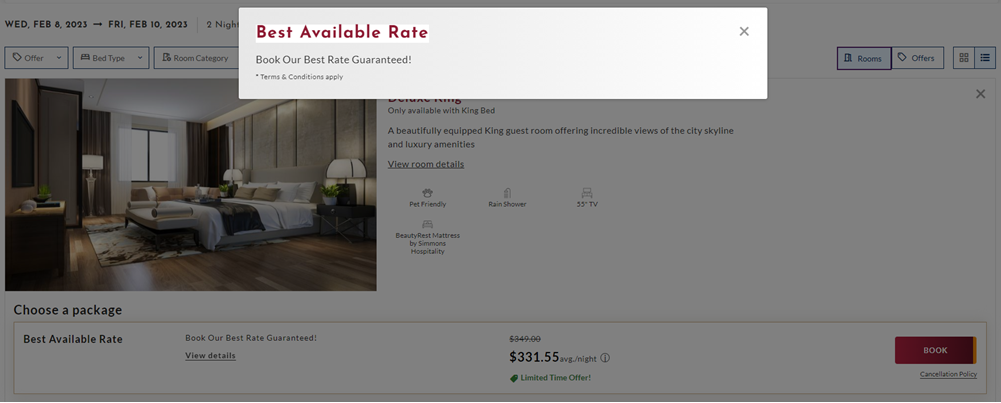The height and width of the screenshot is (403, 1001).
Task: Open the Bed Type filter dropdown
Action: coord(111,57)
